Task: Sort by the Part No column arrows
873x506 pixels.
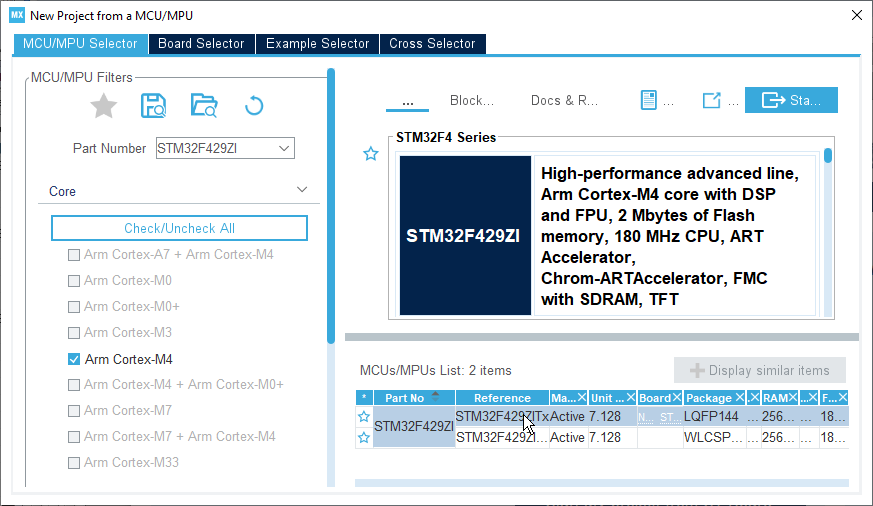Action: (435, 396)
